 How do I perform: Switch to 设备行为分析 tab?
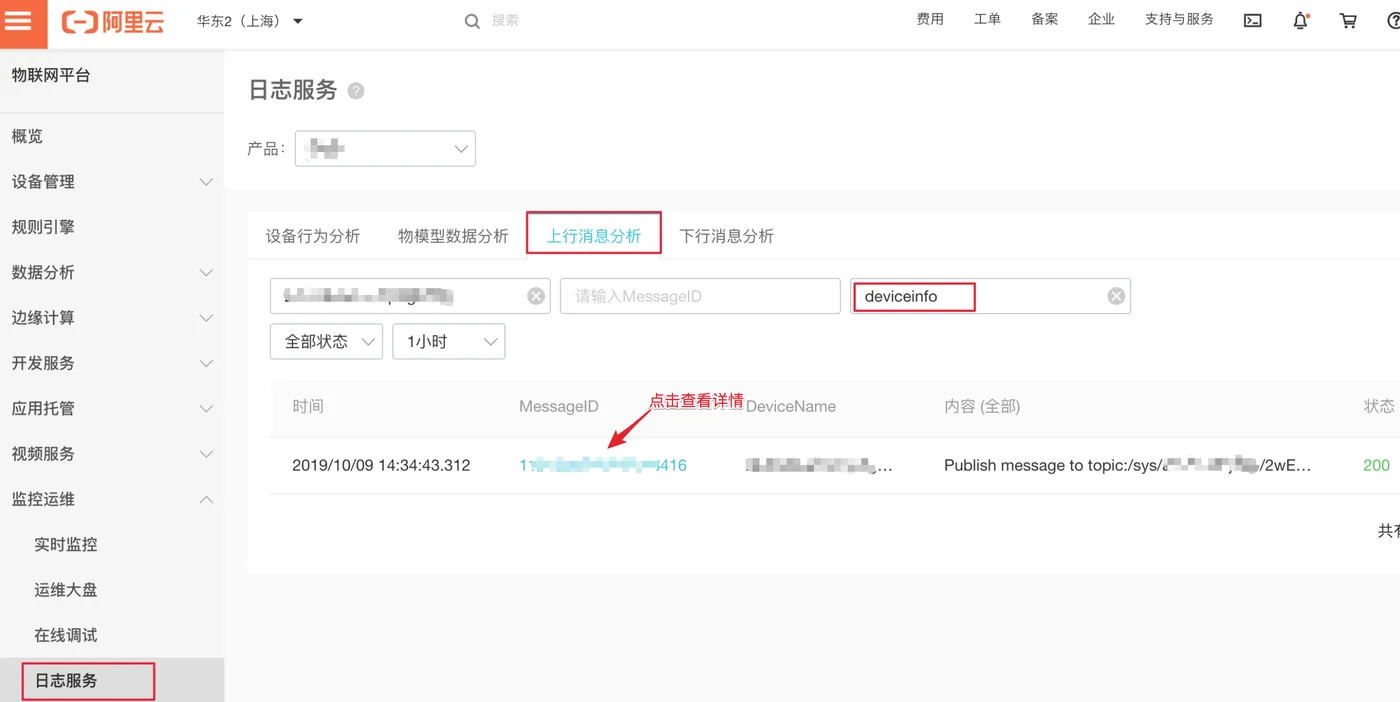[313, 236]
